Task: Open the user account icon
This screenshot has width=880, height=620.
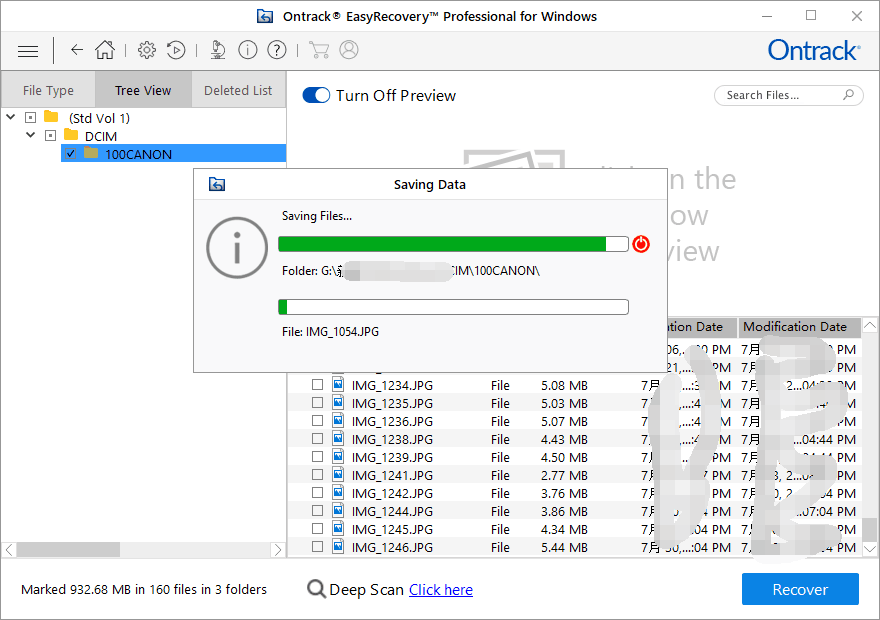Action: click(x=349, y=50)
